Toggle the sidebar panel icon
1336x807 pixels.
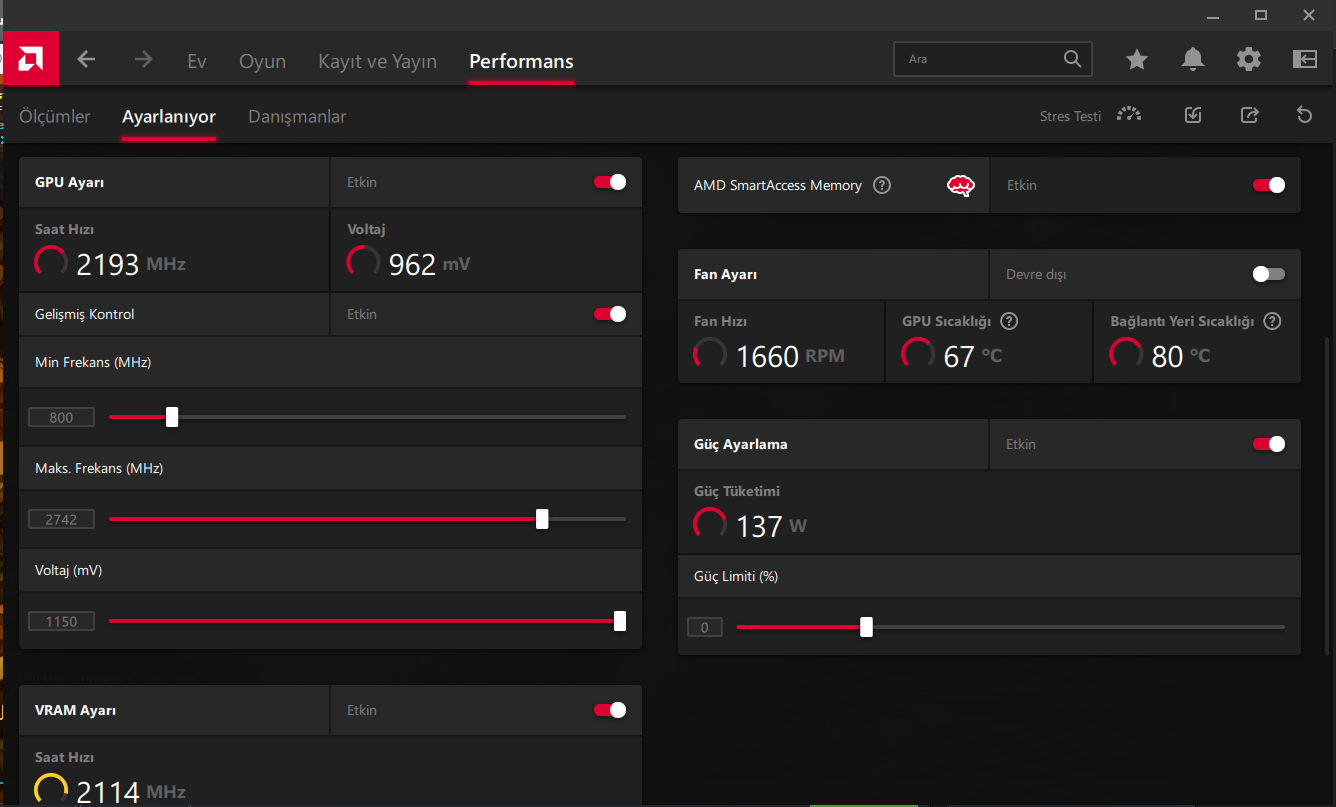1305,60
